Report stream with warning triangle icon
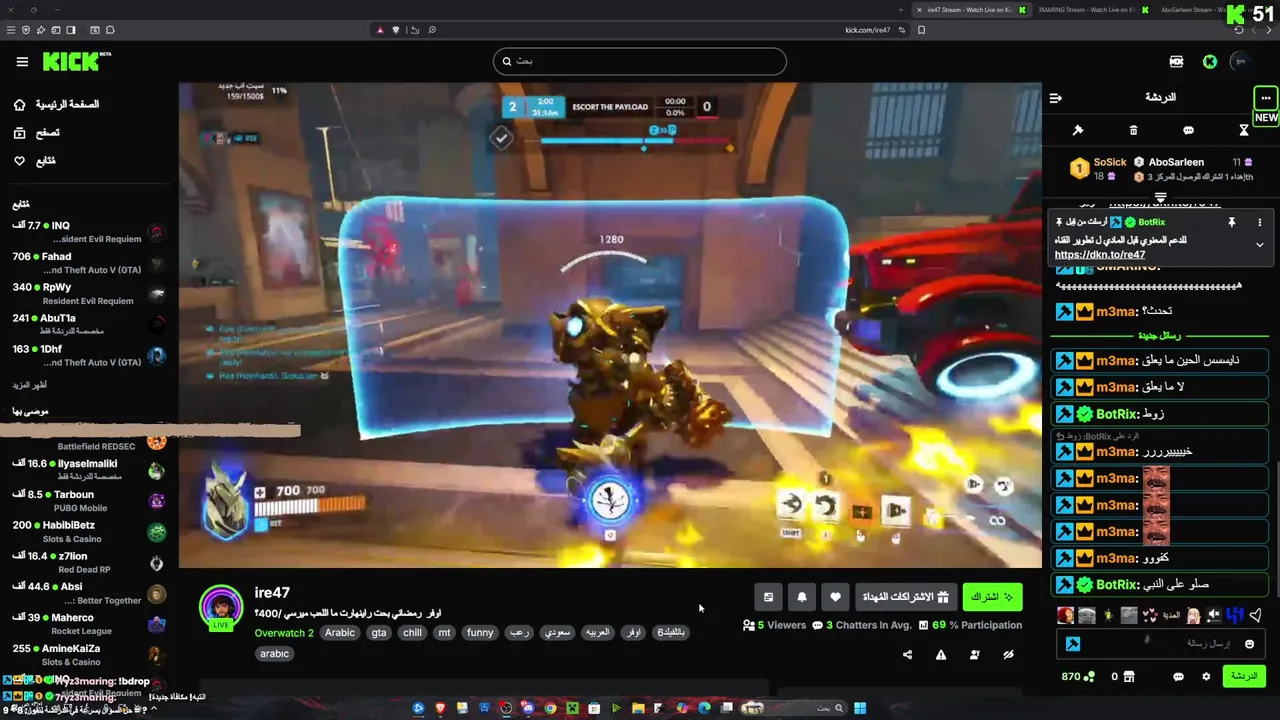This screenshot has height=720, width=1280. point(941,655)
